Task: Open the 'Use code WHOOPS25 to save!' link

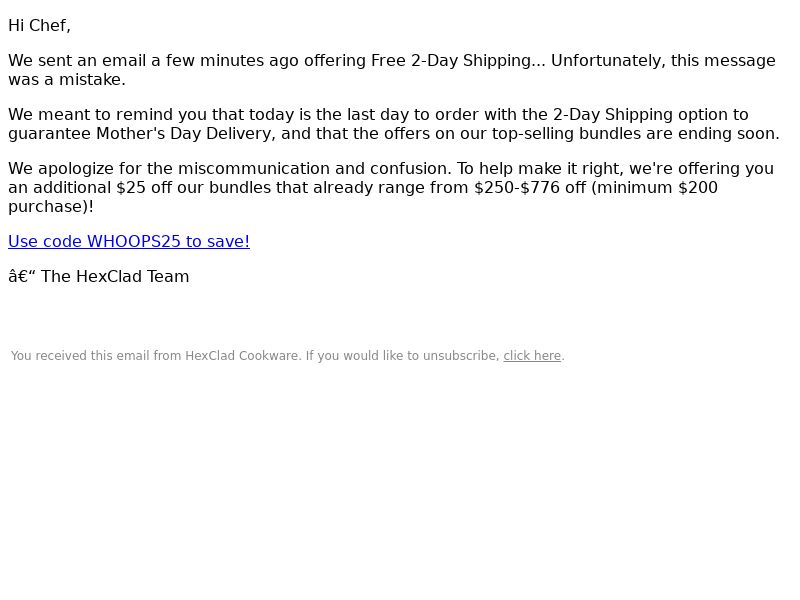Action: [x=129, y=241]
